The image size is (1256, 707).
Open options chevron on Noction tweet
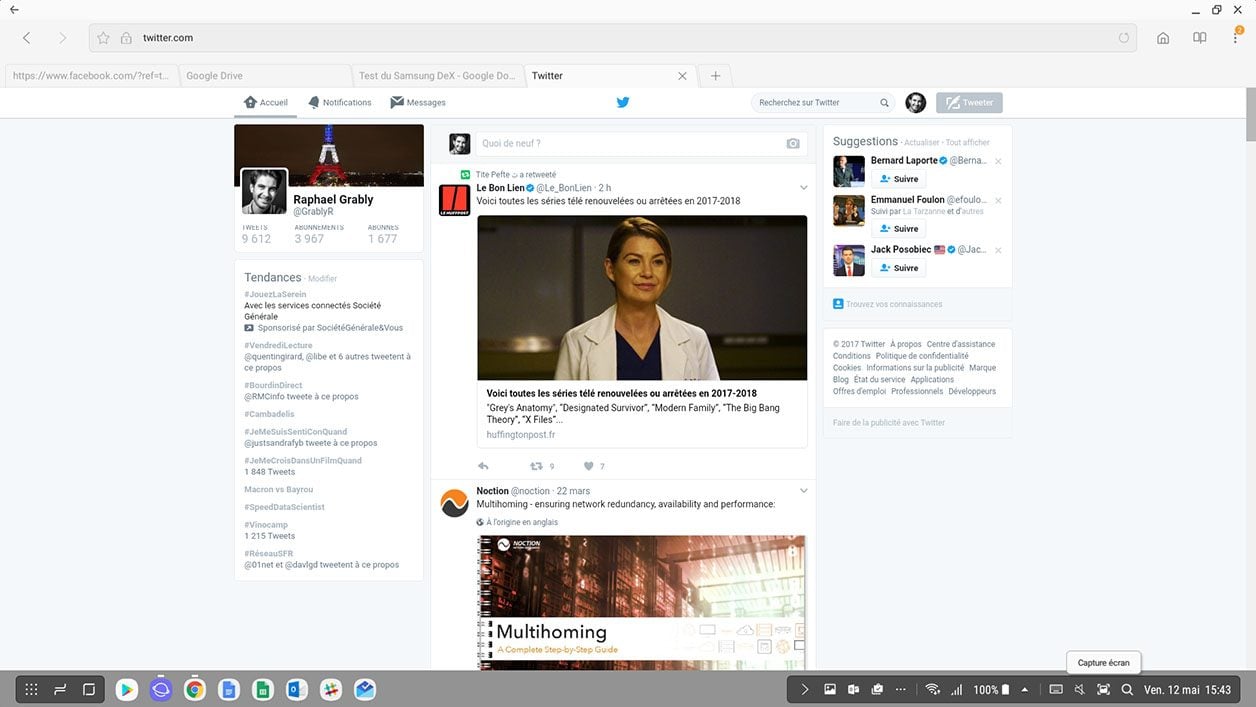[803, 491]
